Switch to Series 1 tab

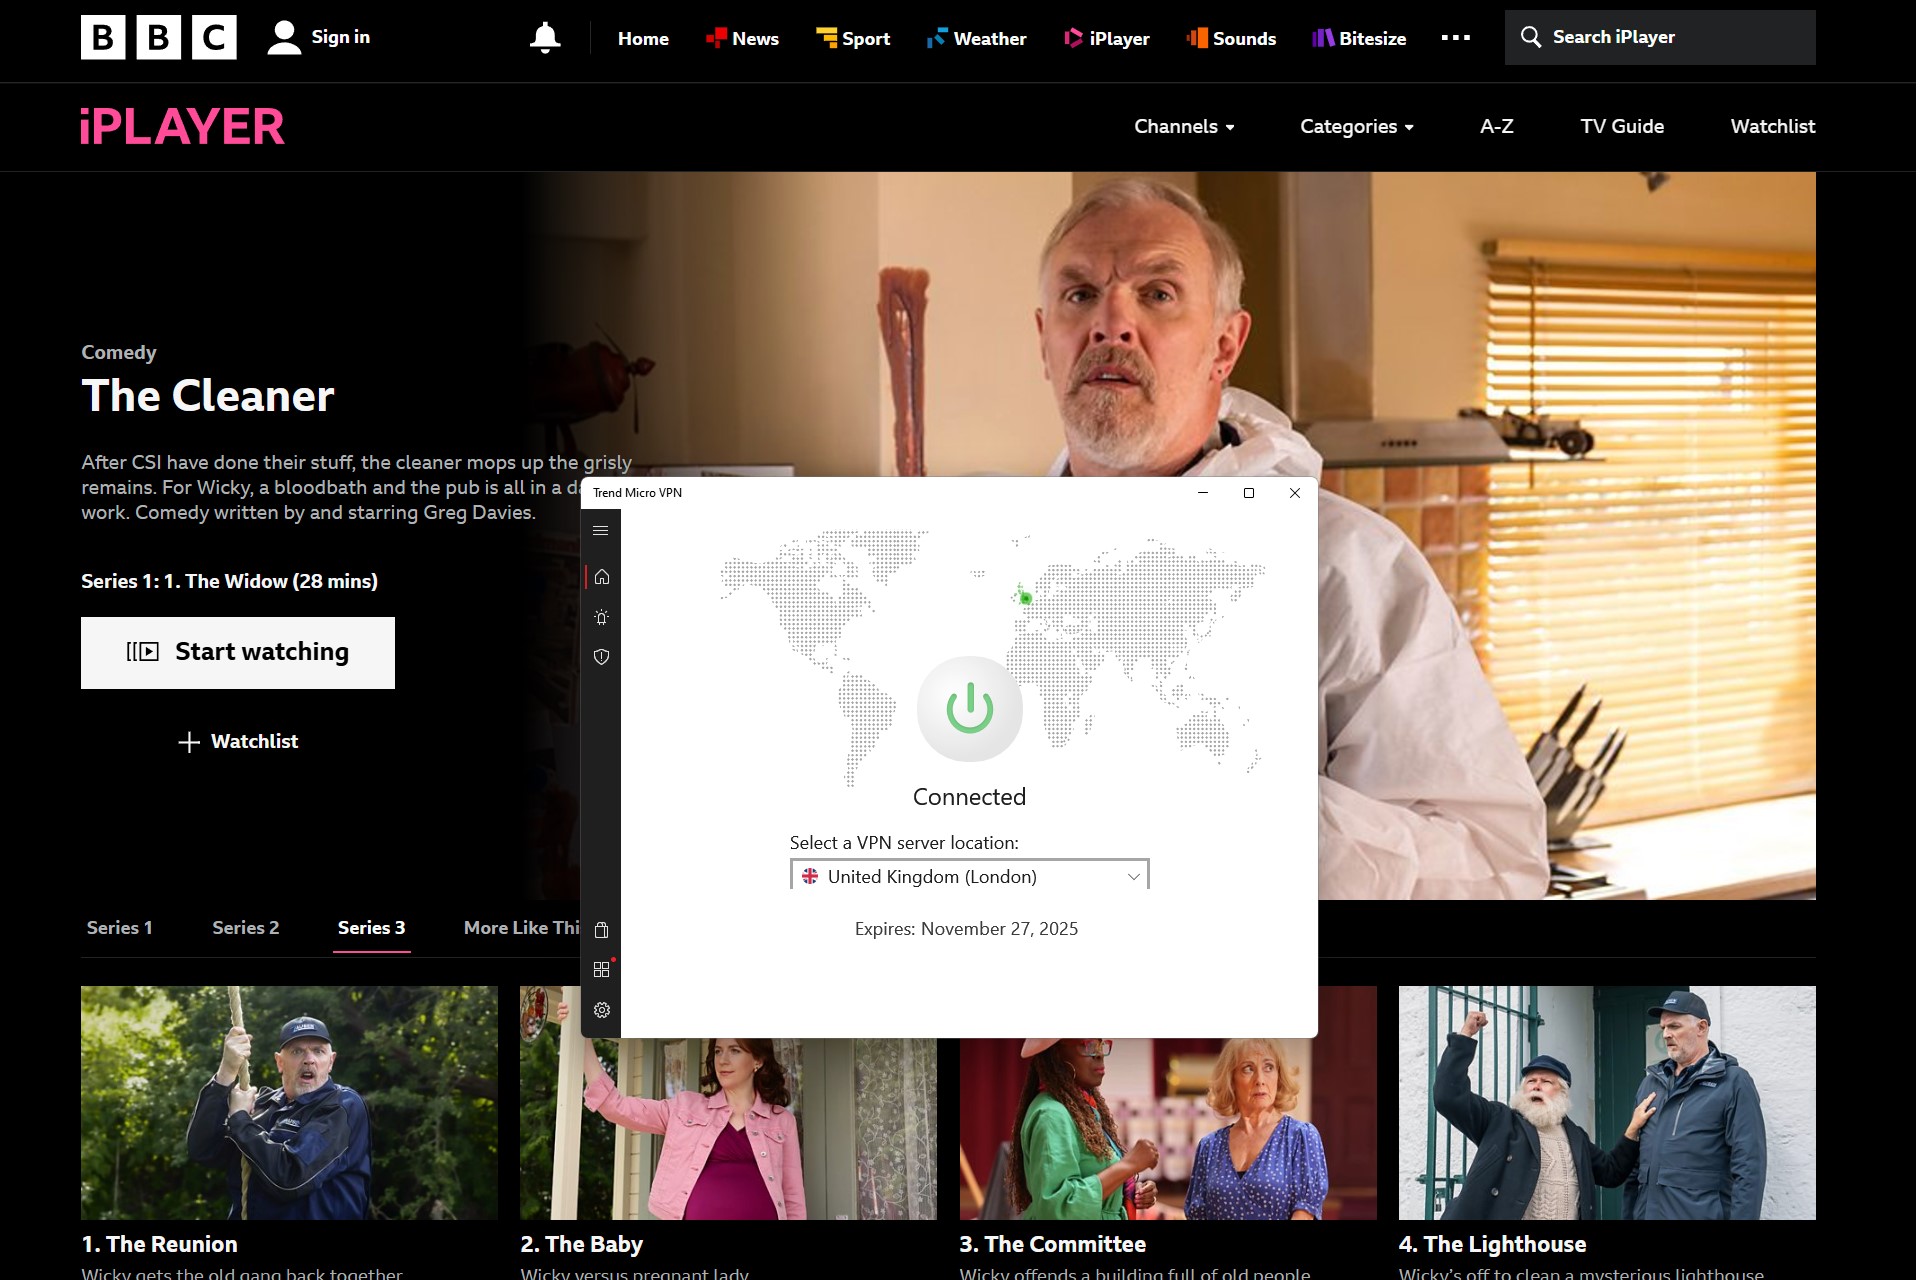click(x=121, y=929)
